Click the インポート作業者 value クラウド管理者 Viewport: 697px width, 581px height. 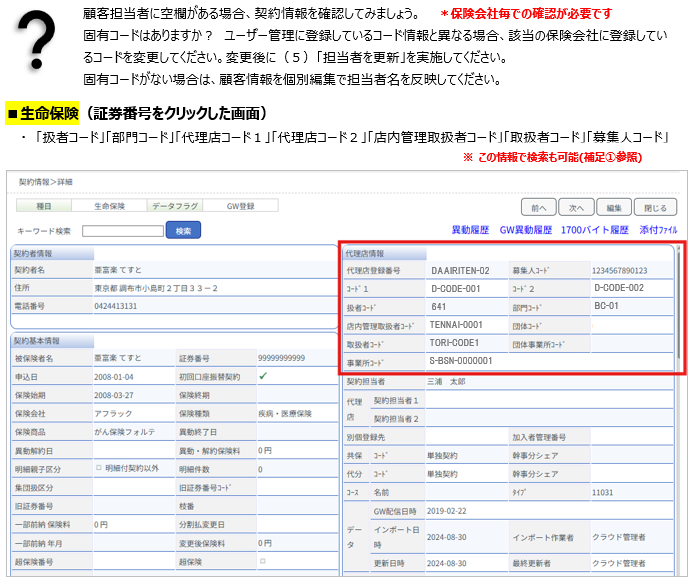tap(618, 537)
